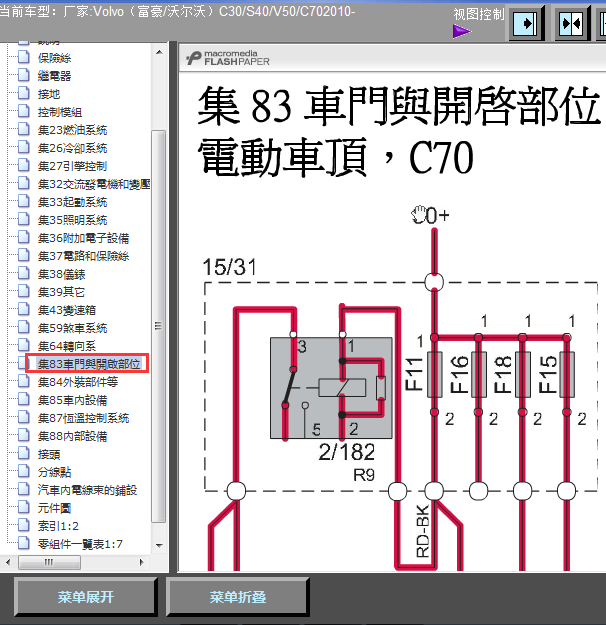Select 零組件一覽表1:7 entry
The width and height of the screenshot is (606, 625).
click(x=80, y=544)
